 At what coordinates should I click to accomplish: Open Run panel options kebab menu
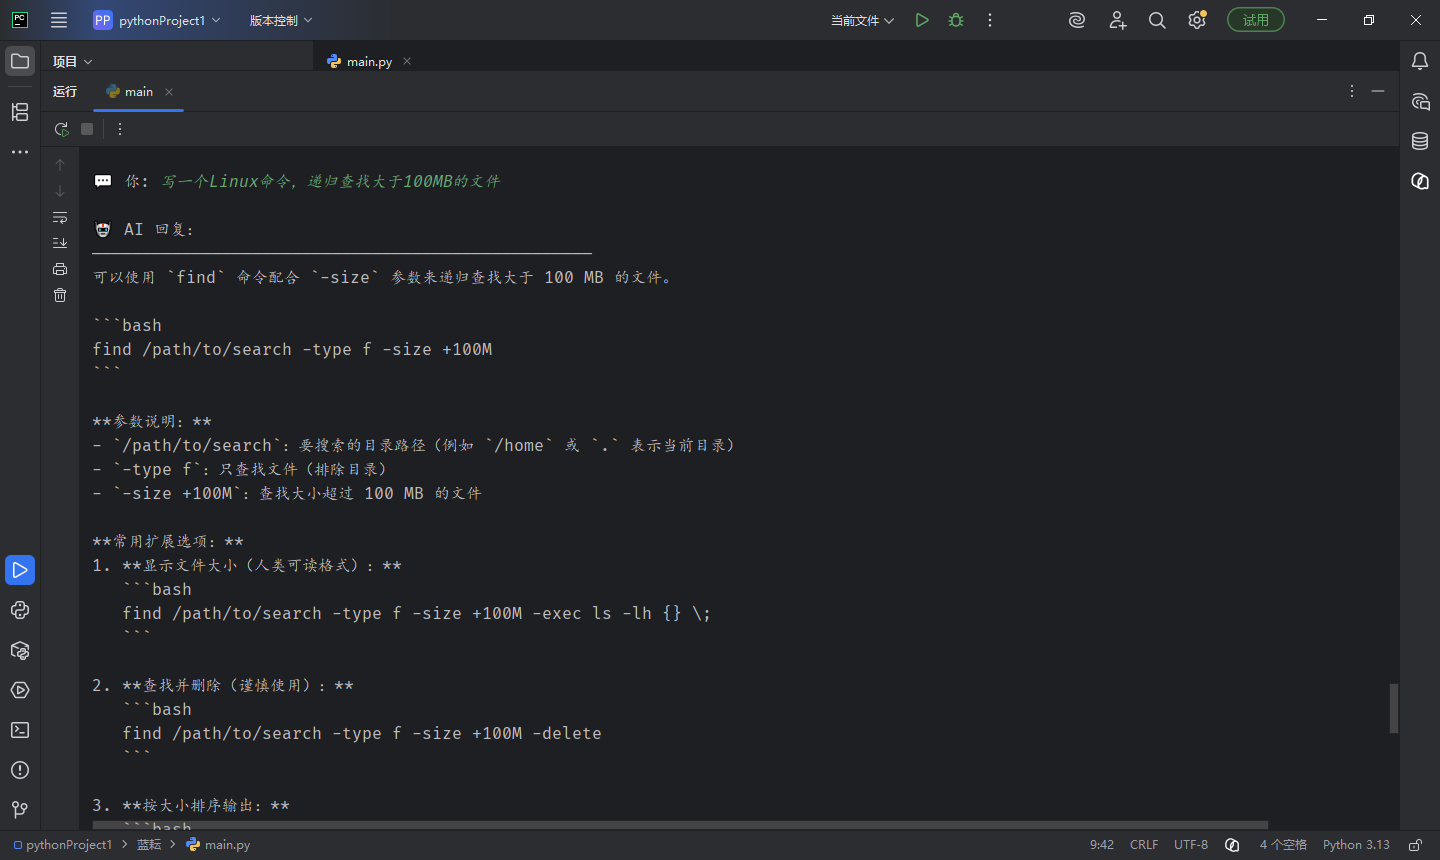(1352, 91)
